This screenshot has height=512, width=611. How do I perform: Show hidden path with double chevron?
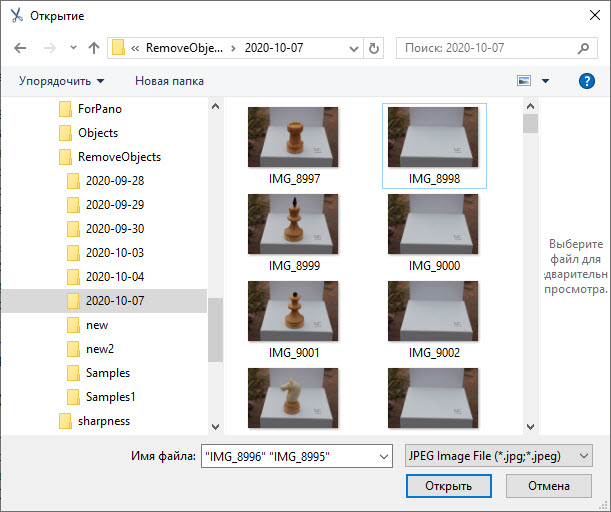point(135,48)
